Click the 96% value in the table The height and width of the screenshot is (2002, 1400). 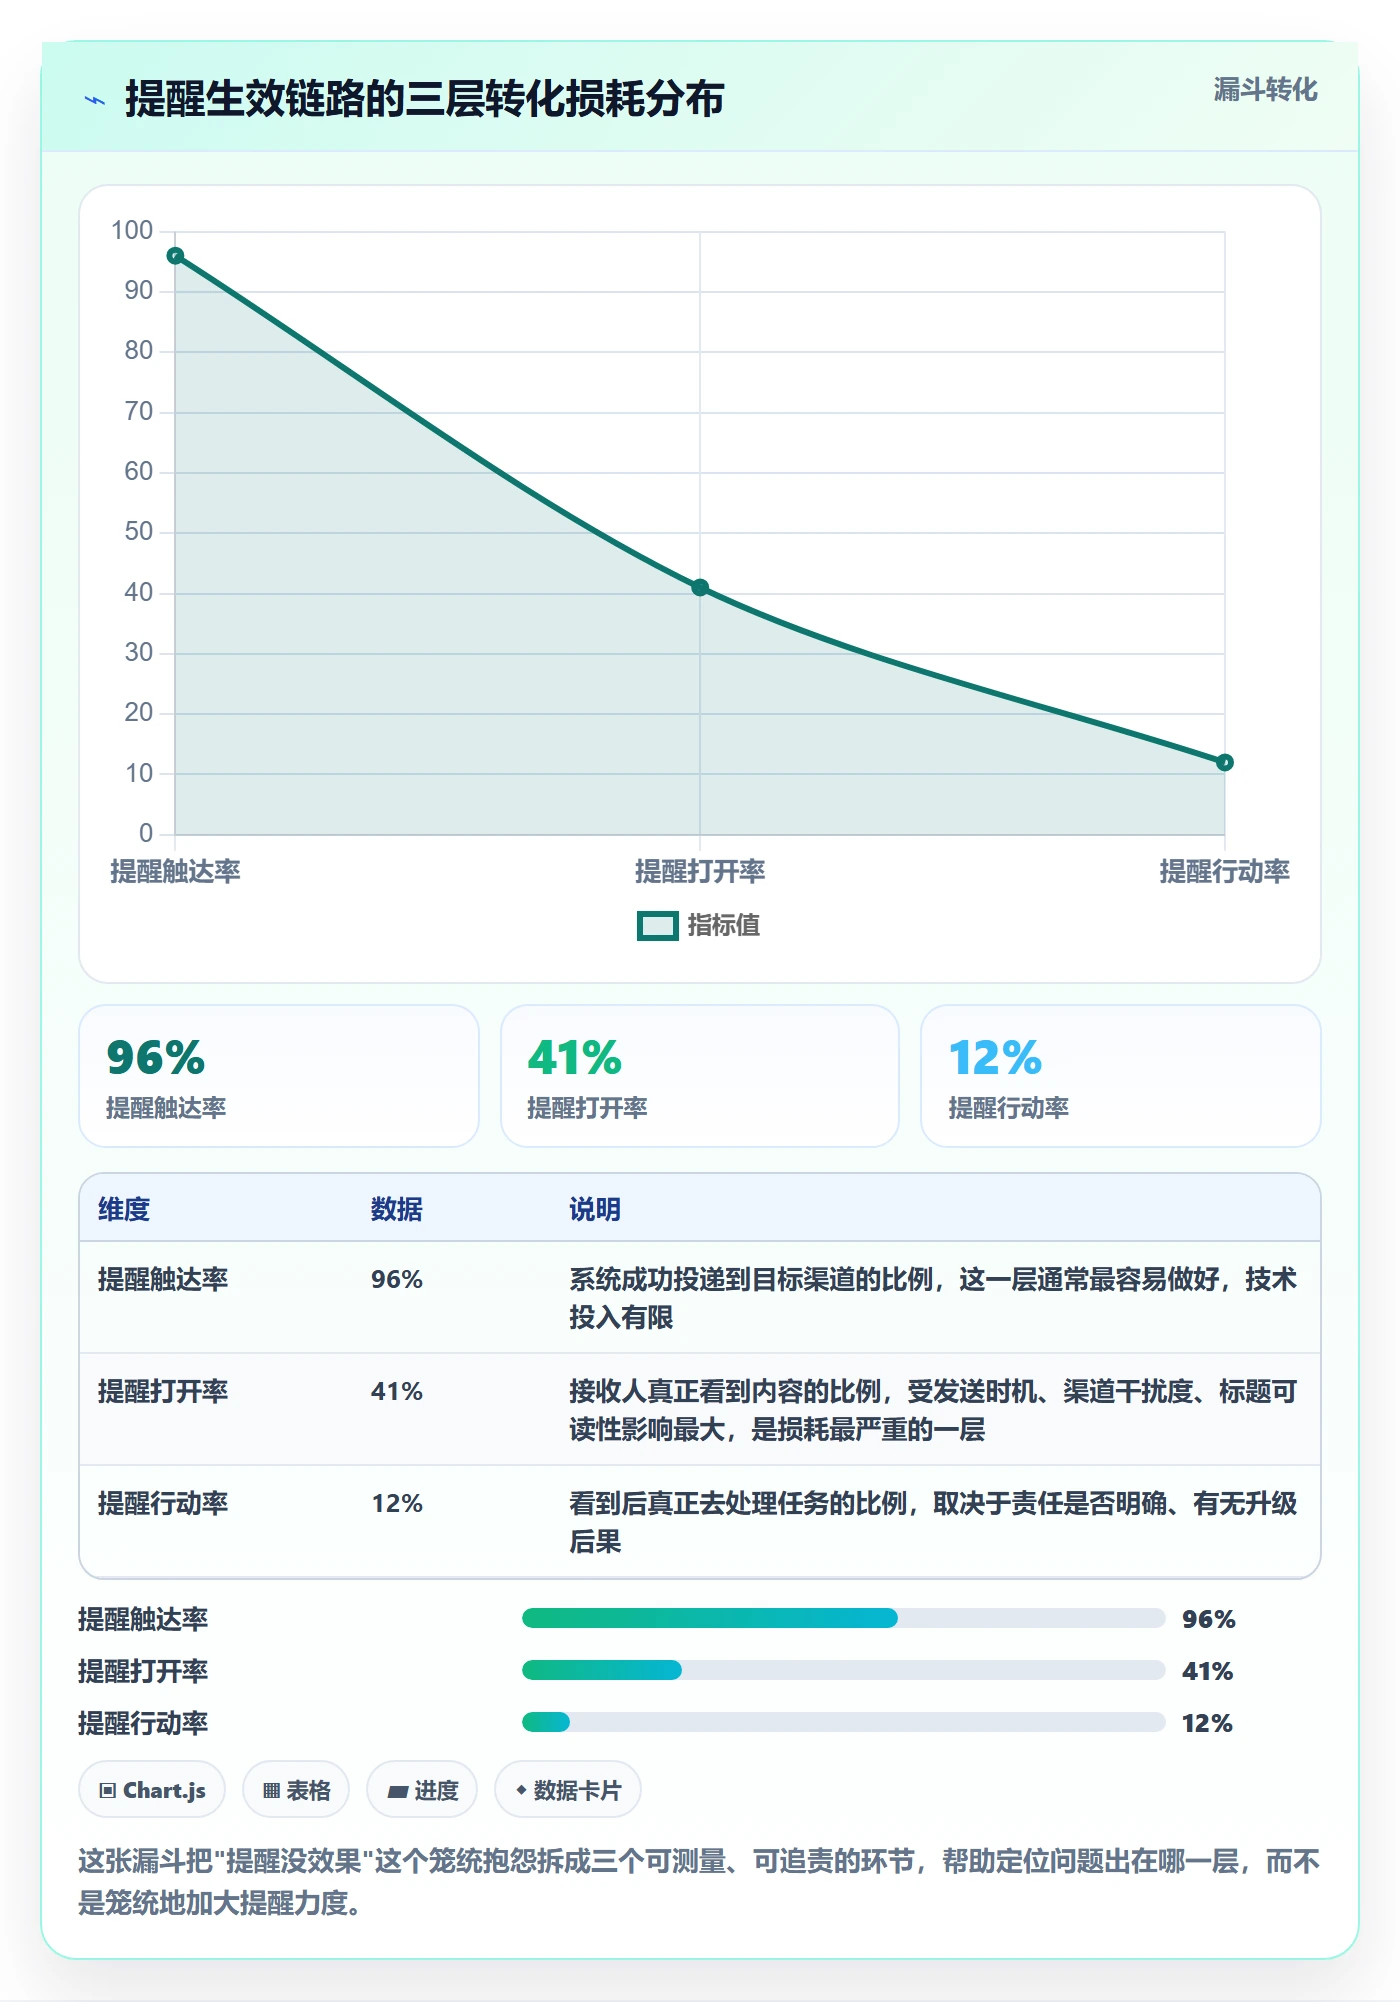[397, 1279]
